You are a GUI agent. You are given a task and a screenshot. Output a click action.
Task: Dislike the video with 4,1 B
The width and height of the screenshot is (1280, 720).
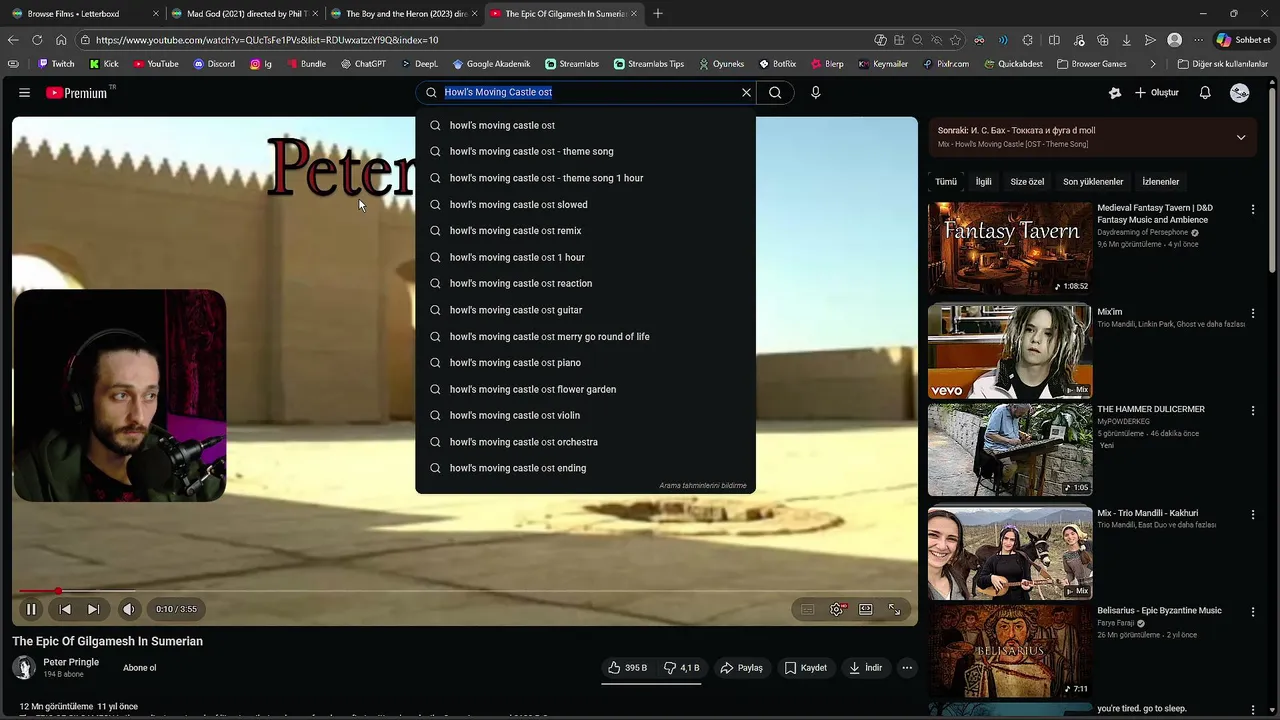tap(682, 667)
